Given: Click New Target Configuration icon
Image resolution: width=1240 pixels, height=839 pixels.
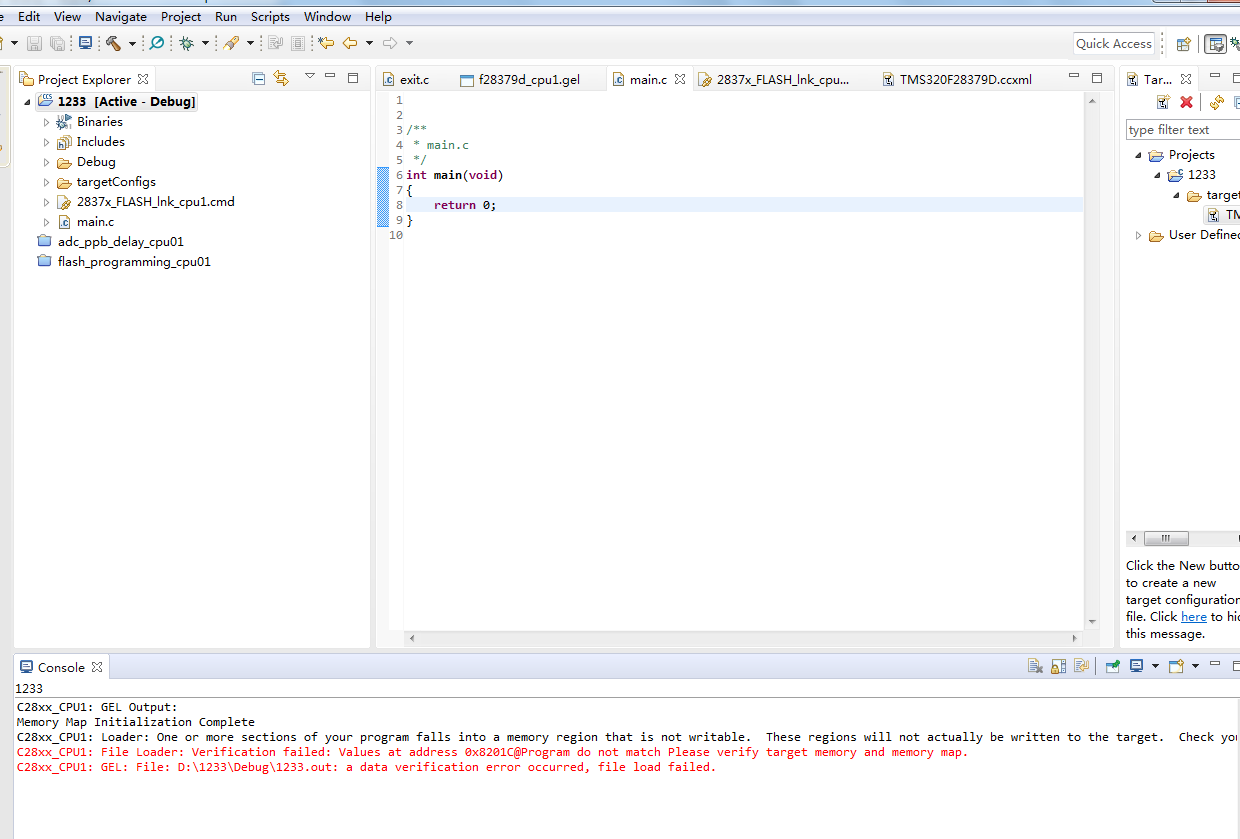Looking at the screenshot, I should click(x=1163, y=102).
